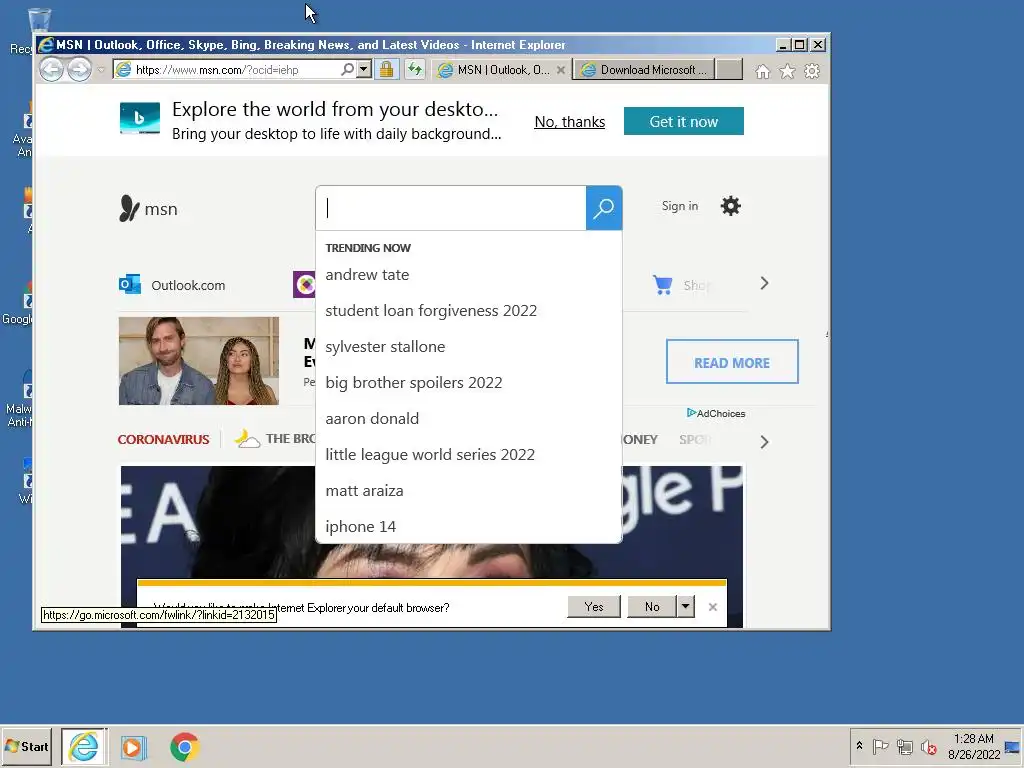Dismiss the banner with No, thanks
Image resolution: width=1024 pixels, height=768 pixels.
click(x=569, y=121)
